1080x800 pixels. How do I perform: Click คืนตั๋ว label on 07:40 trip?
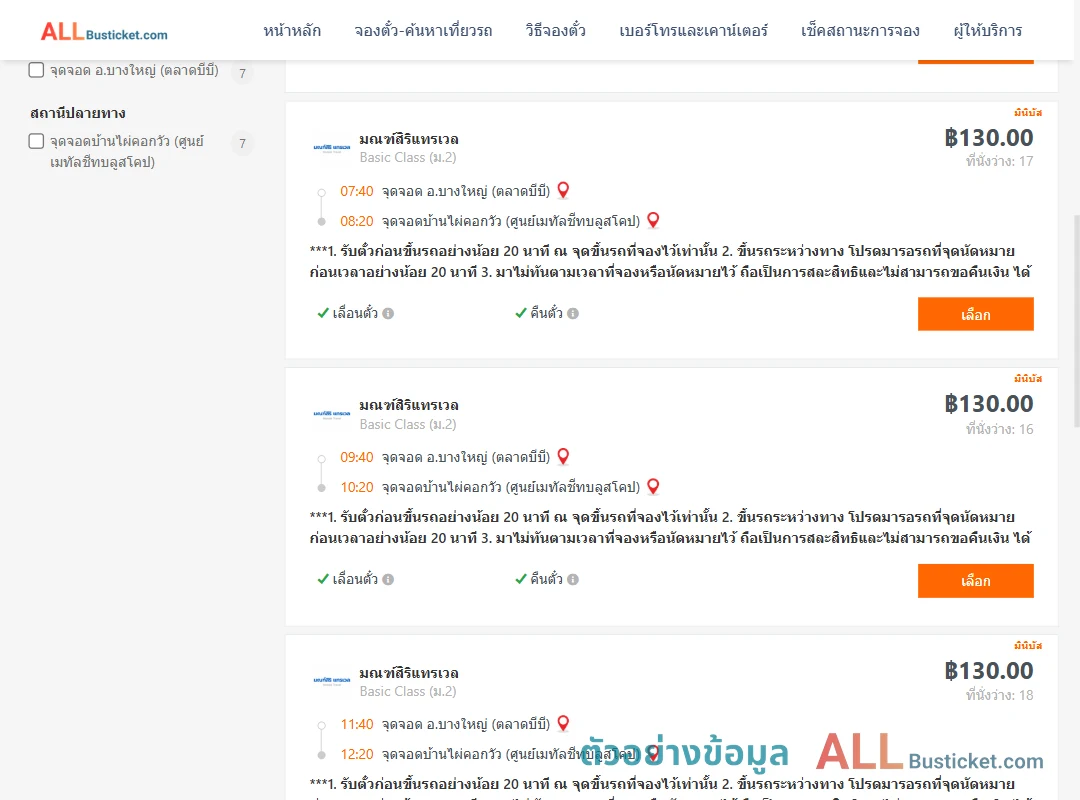(x=546, y=314)
